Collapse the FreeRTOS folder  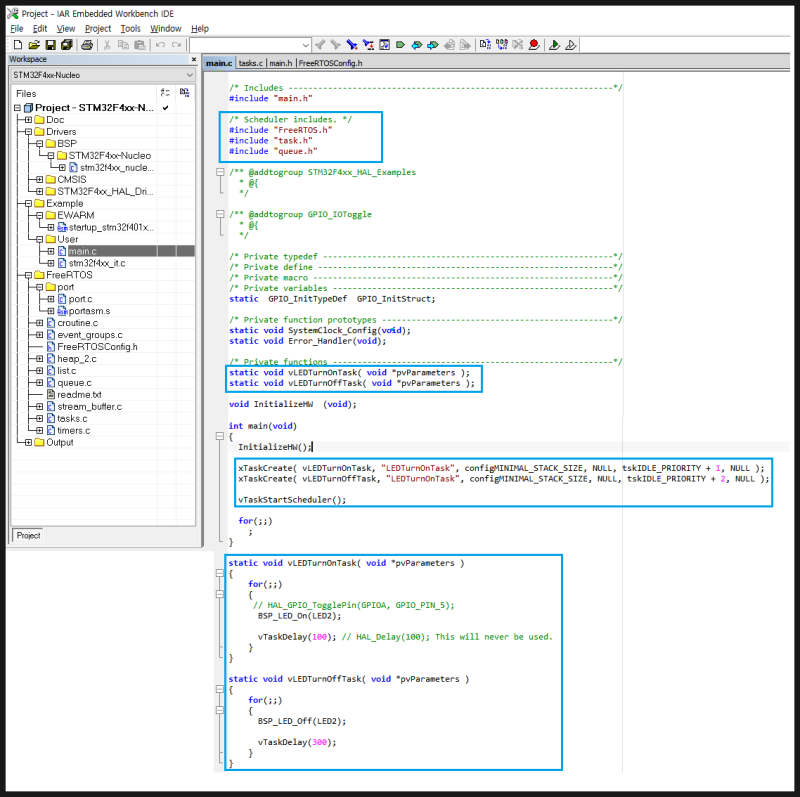pos(29,275)
